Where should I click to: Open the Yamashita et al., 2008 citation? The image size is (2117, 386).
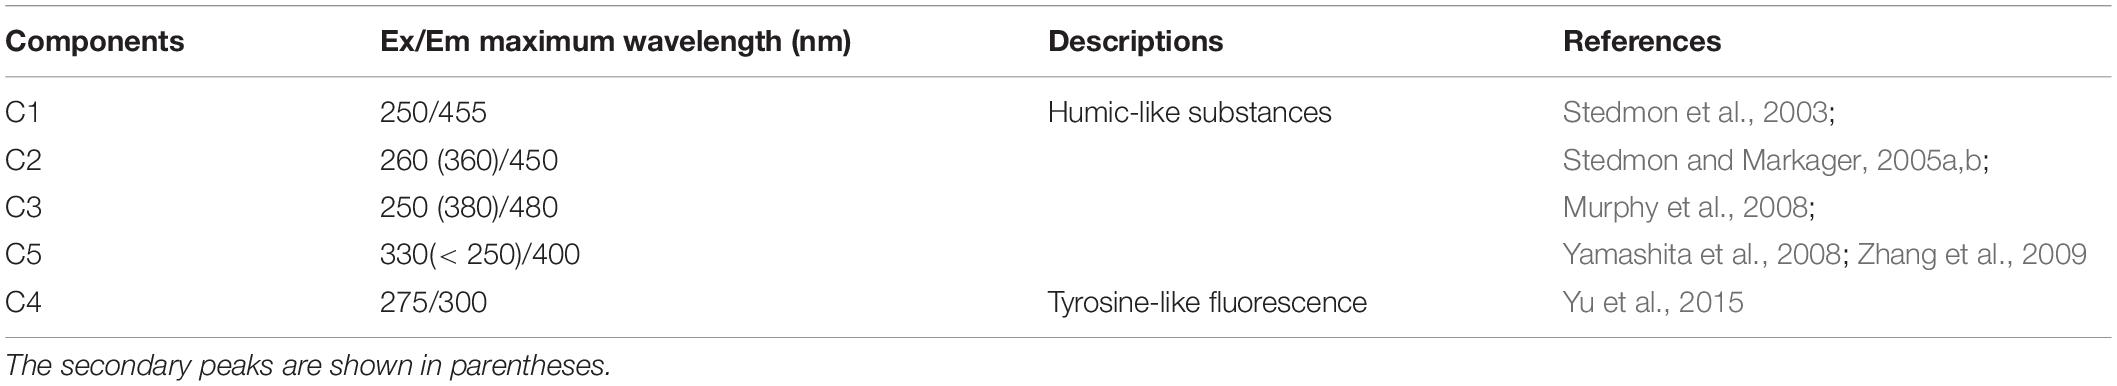pyautogui.click(x=1701, y=254)
